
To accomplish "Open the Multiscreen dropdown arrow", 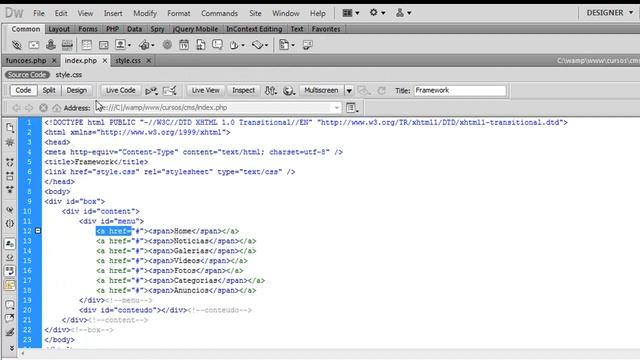I will (349, 91).
